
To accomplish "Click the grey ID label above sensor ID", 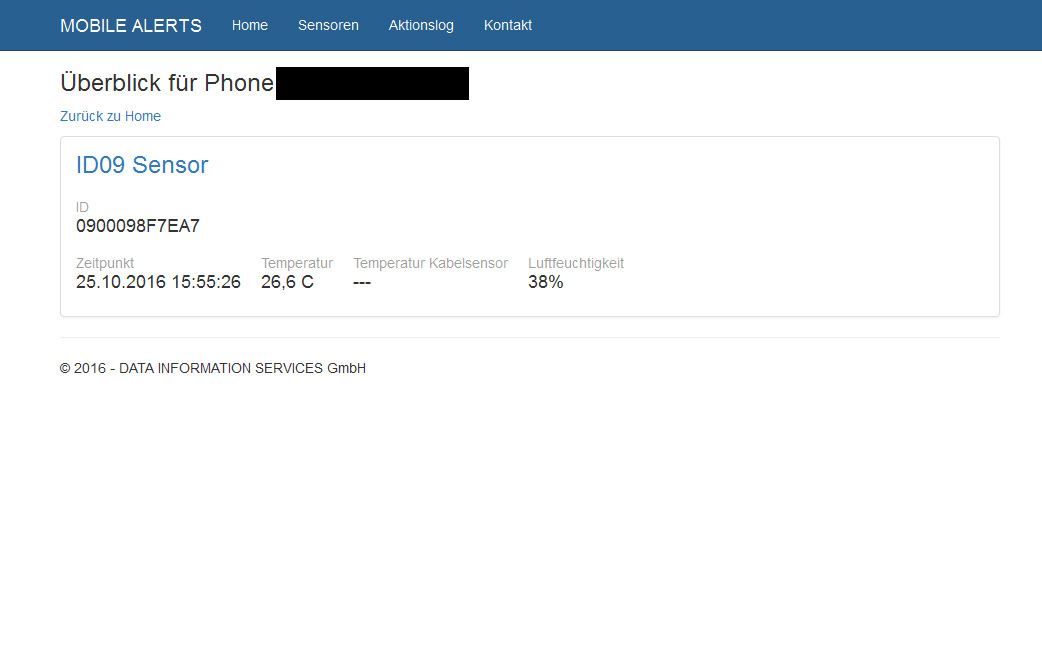I will click(83, 207).
